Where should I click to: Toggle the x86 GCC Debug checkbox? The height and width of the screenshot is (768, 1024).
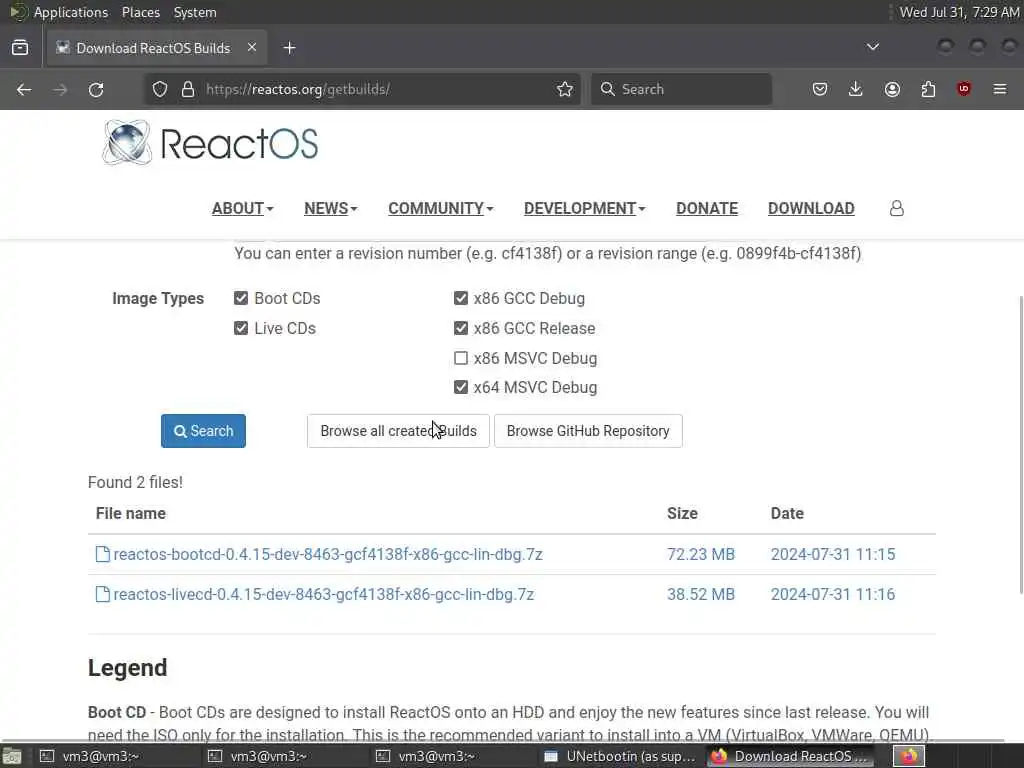click(461, 298)
